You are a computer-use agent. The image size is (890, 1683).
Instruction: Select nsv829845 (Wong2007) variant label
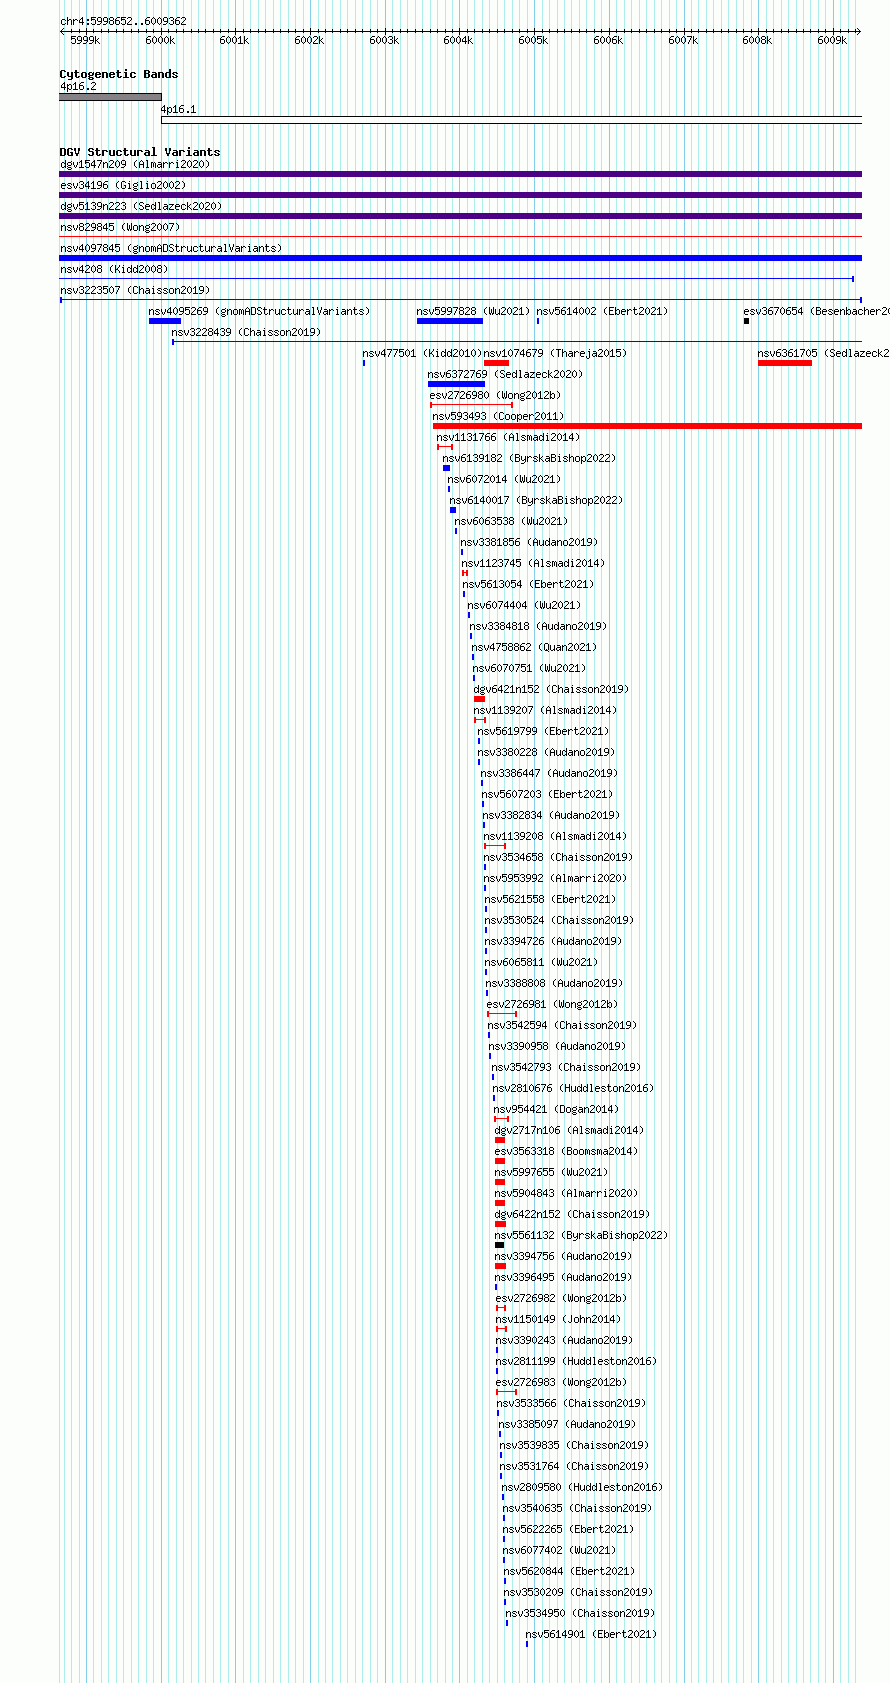tap(120, 227)
